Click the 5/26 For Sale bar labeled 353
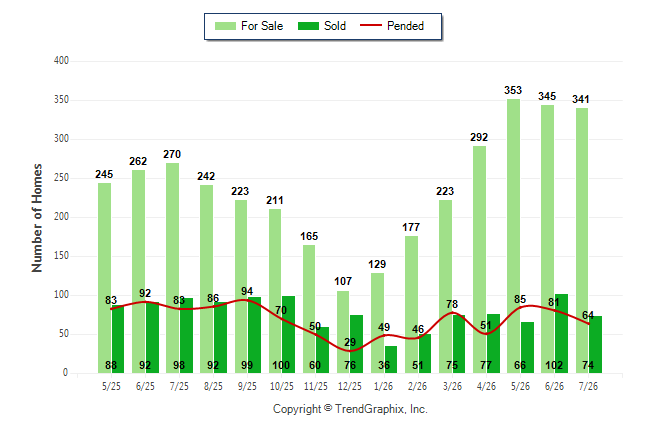The width and height of the screenshot is (646, 434). [x=513, y=236]
